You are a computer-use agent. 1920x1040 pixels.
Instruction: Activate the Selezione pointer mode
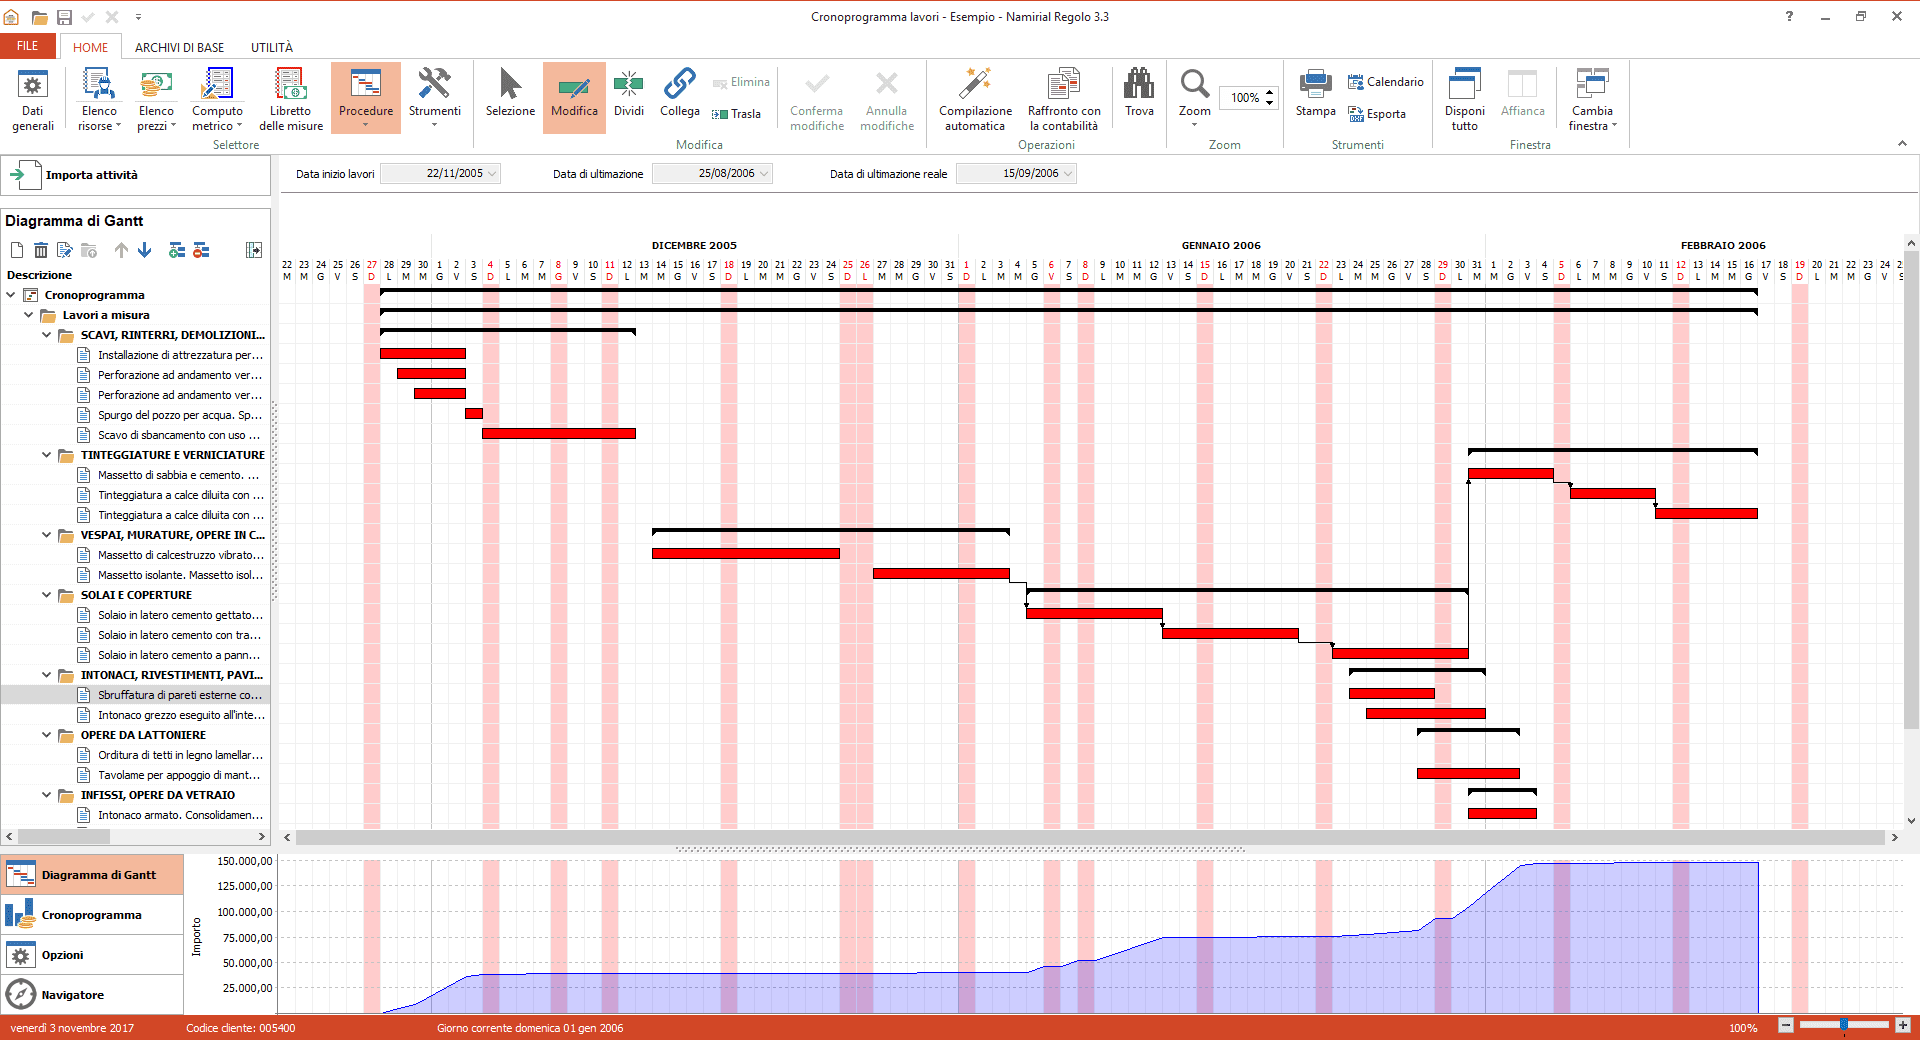(x=510, y=94)
